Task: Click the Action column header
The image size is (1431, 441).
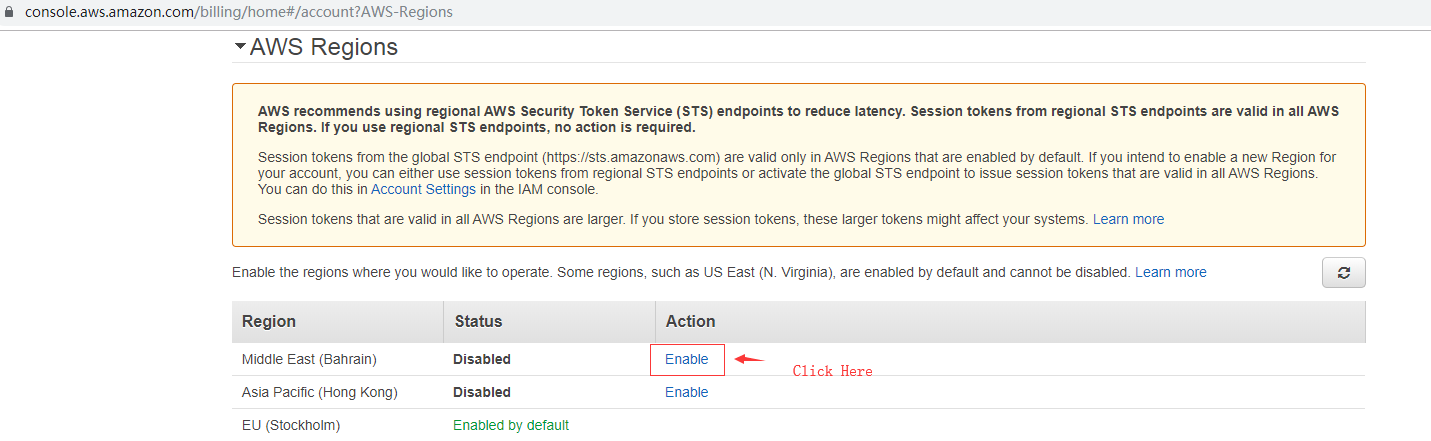Action: (690, 321)
